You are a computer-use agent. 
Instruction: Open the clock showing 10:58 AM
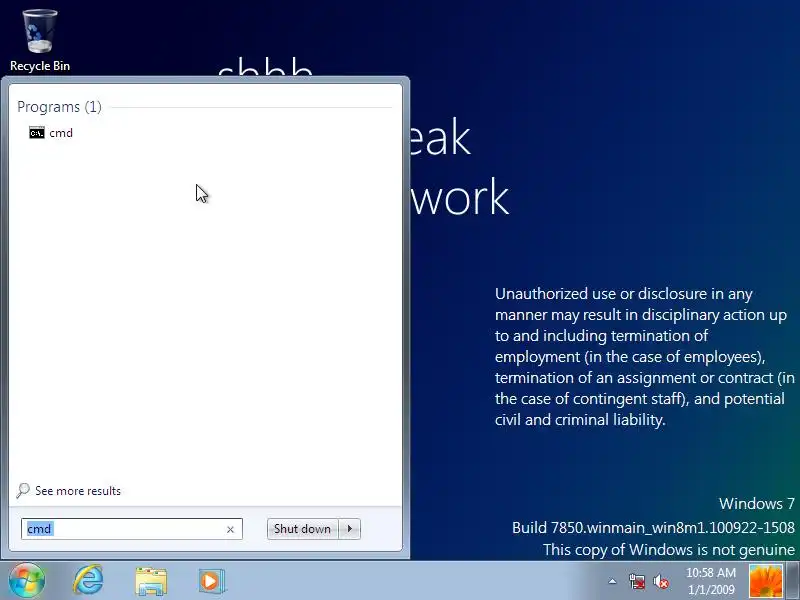tap(711, 581)
